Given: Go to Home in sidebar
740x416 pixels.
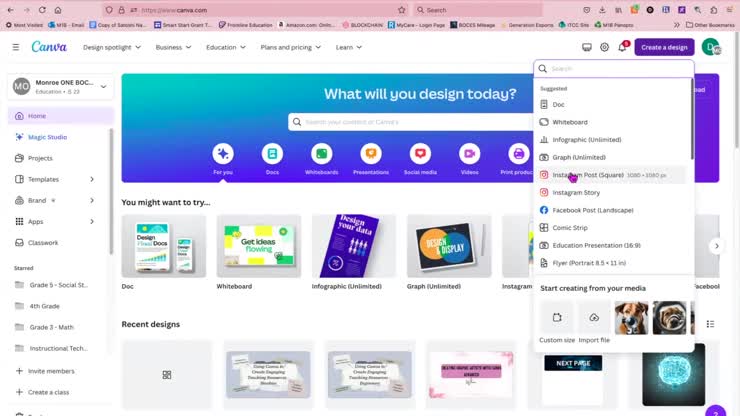Looking at the screenshot, I should pos(60,116).
